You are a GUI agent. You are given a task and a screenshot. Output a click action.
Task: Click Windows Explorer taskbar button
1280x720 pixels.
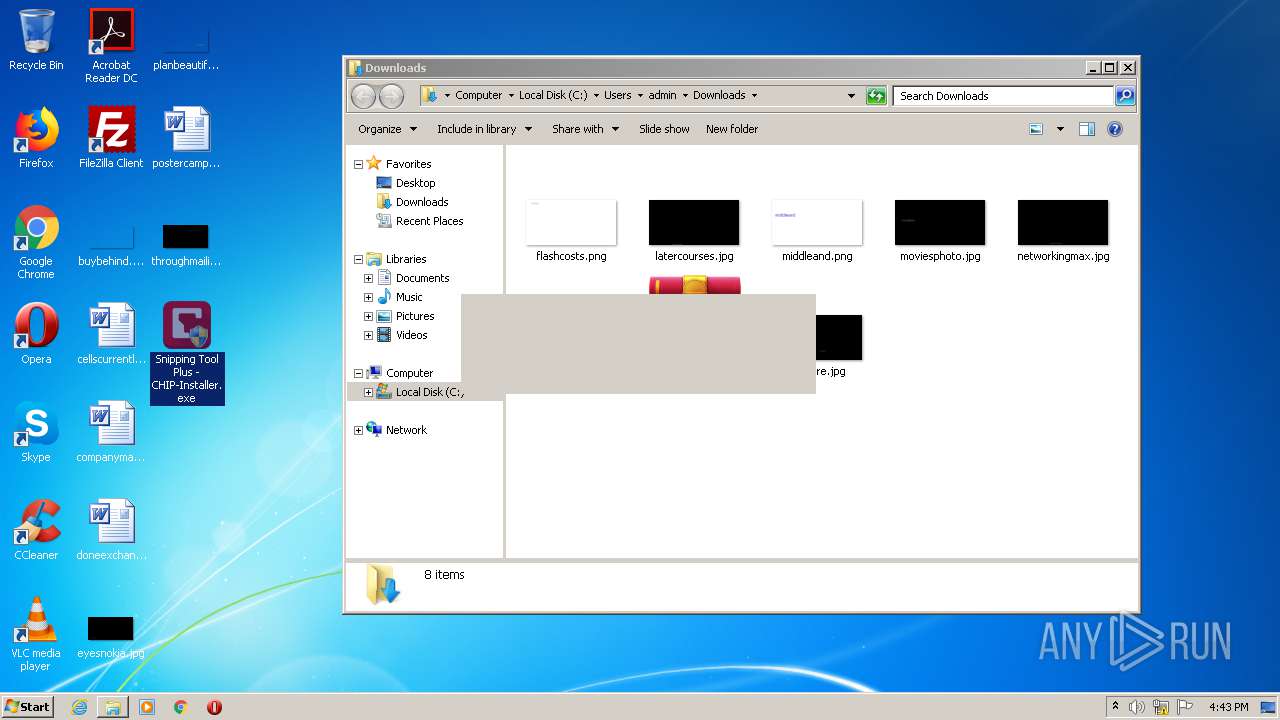pos(113,707)
